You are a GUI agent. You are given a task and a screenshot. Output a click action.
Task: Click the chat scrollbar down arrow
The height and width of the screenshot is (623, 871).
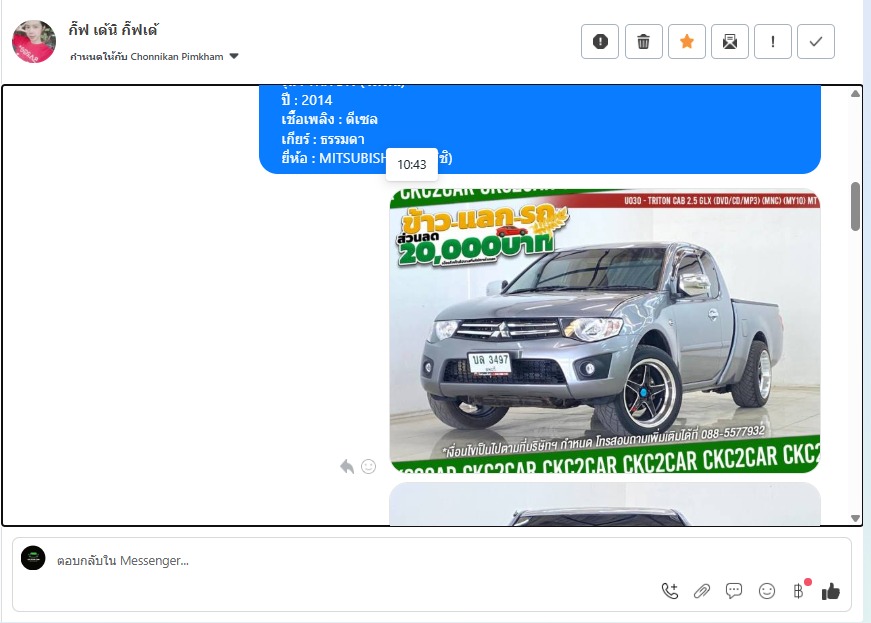[855, 517]
